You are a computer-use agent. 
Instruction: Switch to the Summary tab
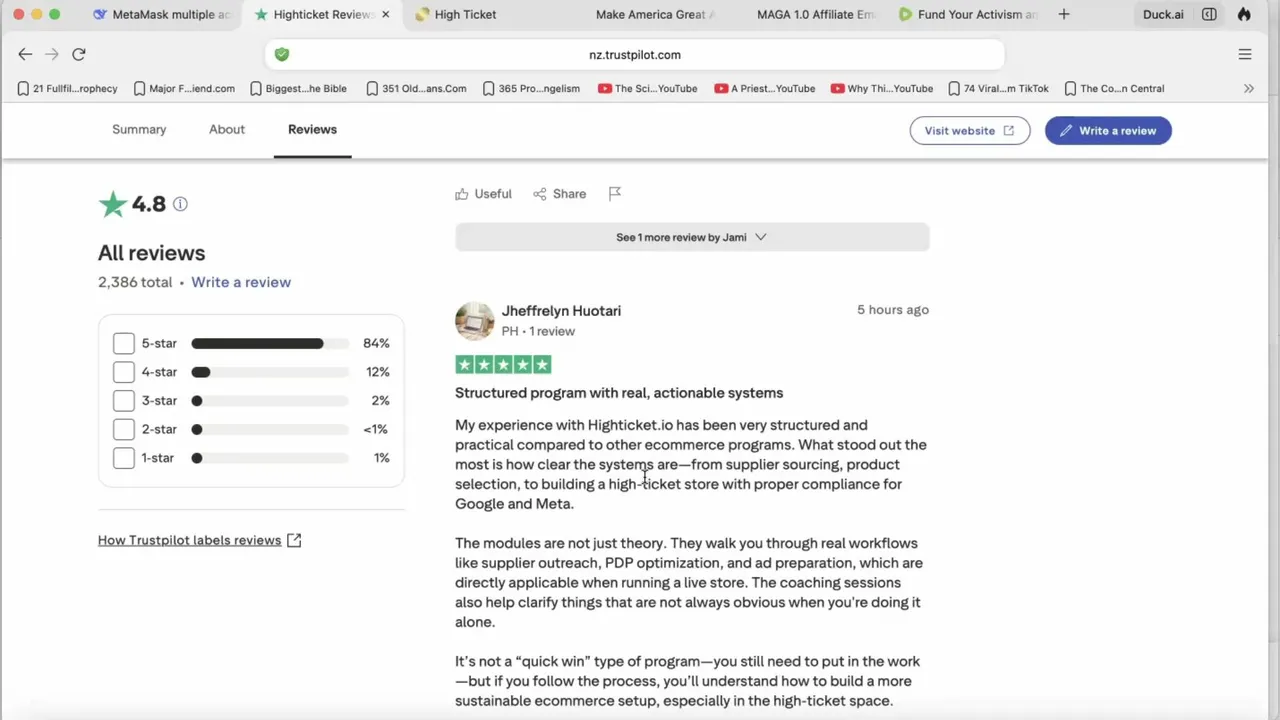139,130
